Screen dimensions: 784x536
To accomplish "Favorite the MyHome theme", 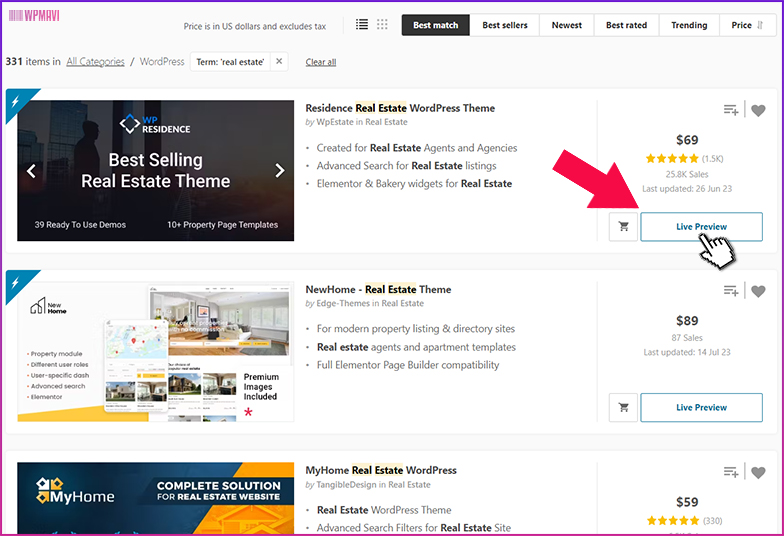I will coord(758,472).
